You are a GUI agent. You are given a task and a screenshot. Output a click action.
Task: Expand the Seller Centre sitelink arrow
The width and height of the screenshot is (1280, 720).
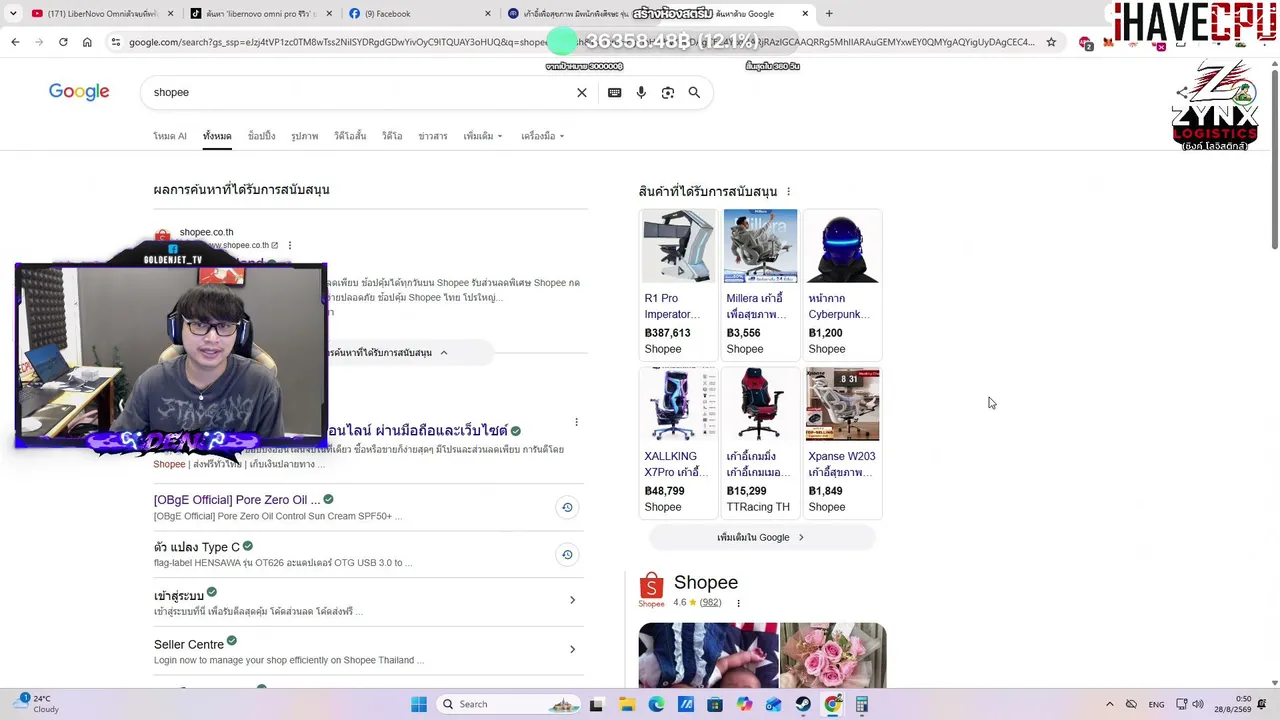pos(572,649)
